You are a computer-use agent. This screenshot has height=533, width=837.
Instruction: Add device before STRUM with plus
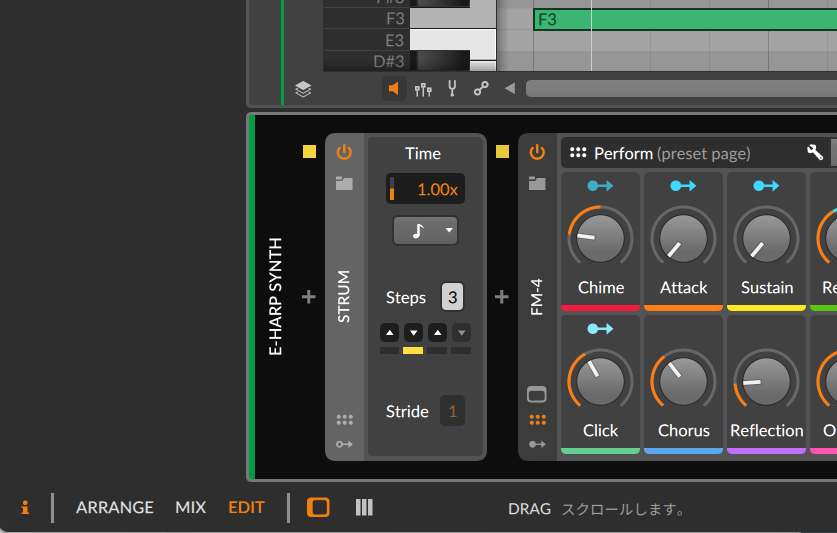point(309,297)
